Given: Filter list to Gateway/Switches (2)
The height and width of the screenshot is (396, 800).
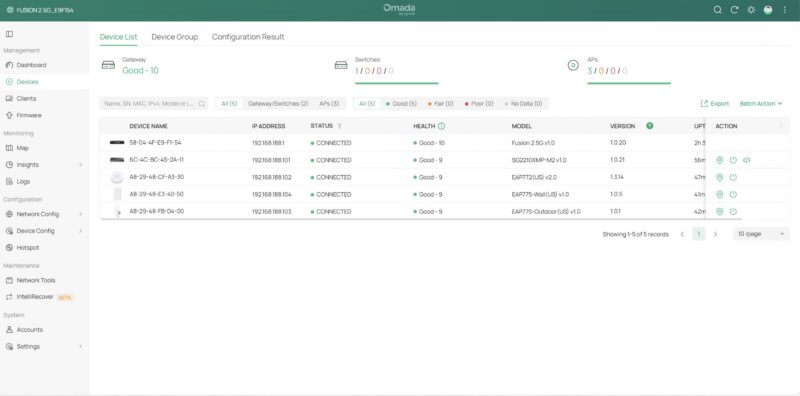Looking at the screenshot, I should point(278,104).
